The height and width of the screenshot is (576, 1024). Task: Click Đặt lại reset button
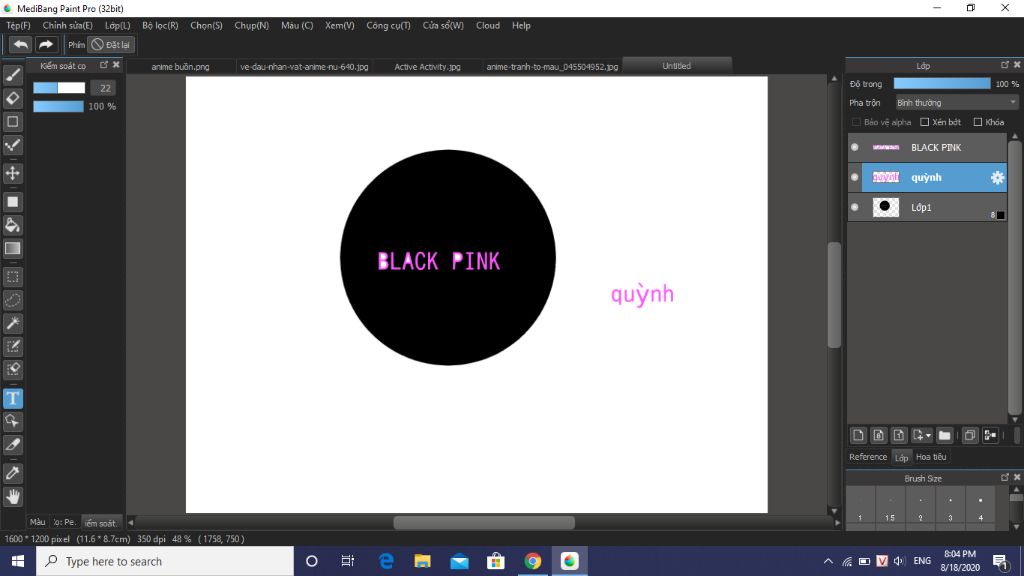(111, 44)
